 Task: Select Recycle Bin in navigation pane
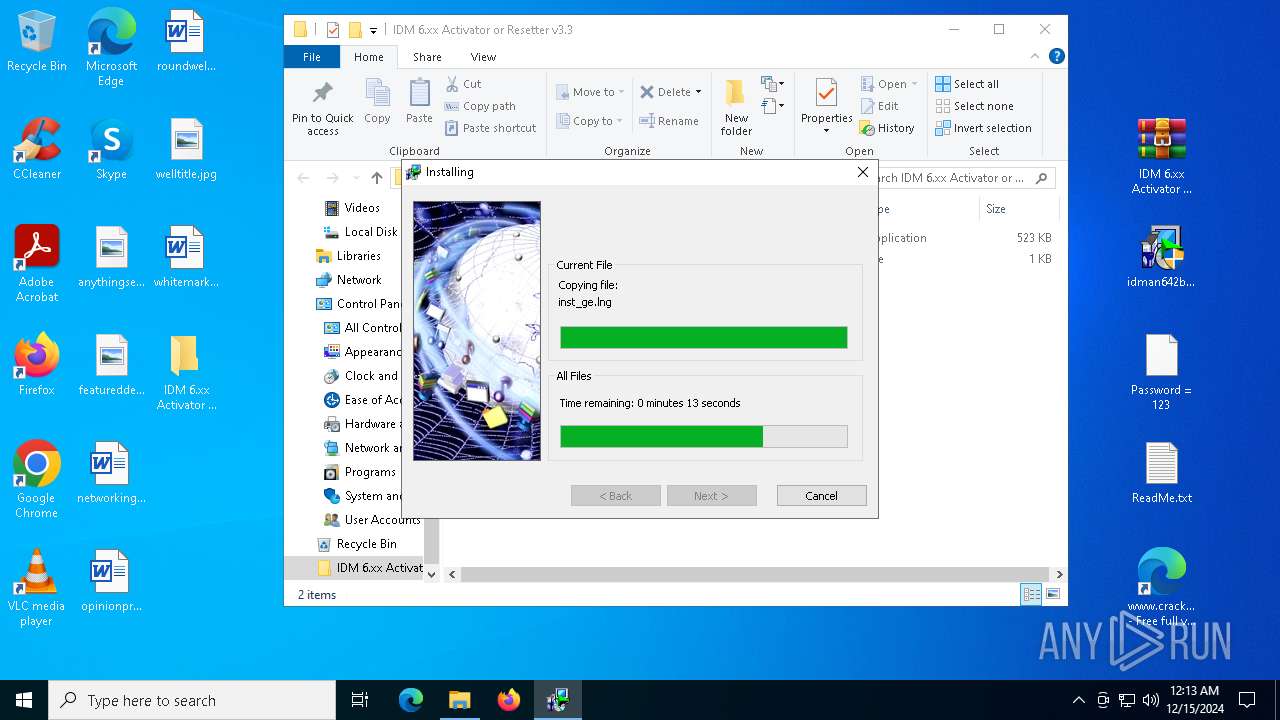pyautogui.click(x=357, y=544)
